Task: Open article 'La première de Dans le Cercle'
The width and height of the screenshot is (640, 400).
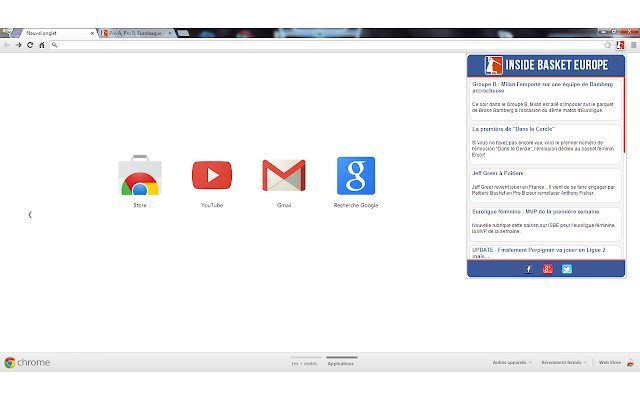Action: 513,129
